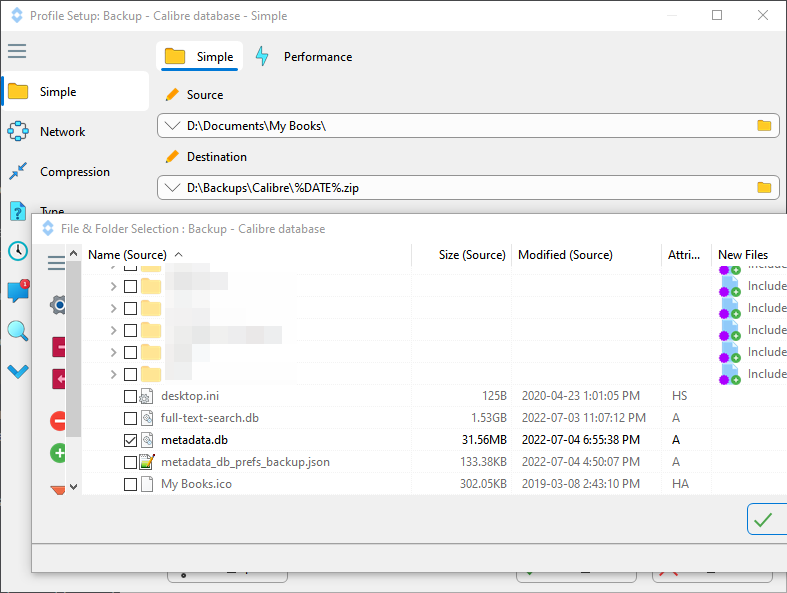Image resolution: width=787 pixels, height=593 pixels.
Task: Untick the metadata.db checkbox
Action: tap(130, 440)
